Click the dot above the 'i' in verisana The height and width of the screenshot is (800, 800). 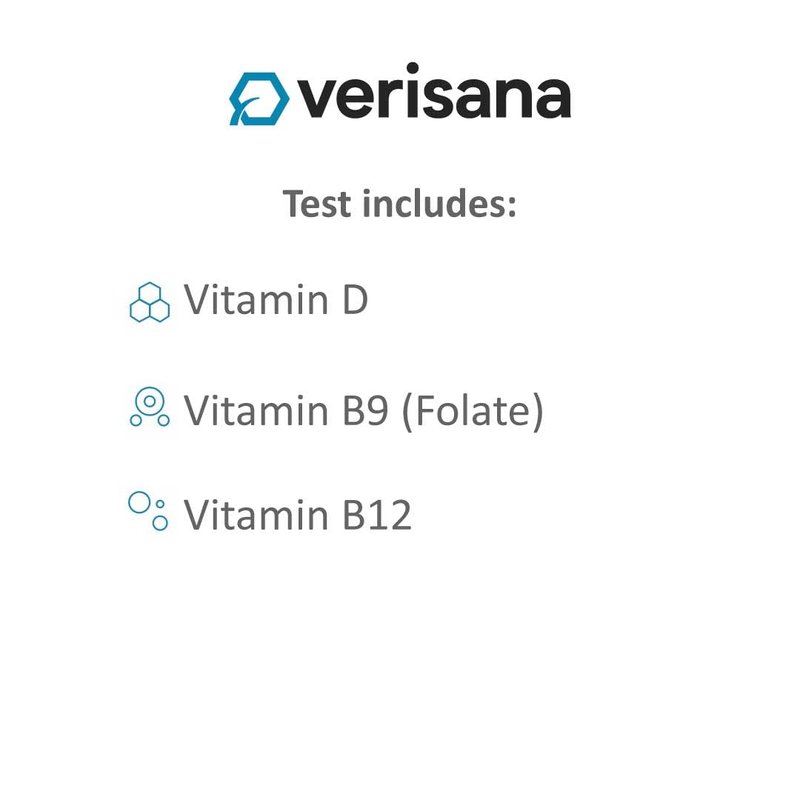point(413,68)
